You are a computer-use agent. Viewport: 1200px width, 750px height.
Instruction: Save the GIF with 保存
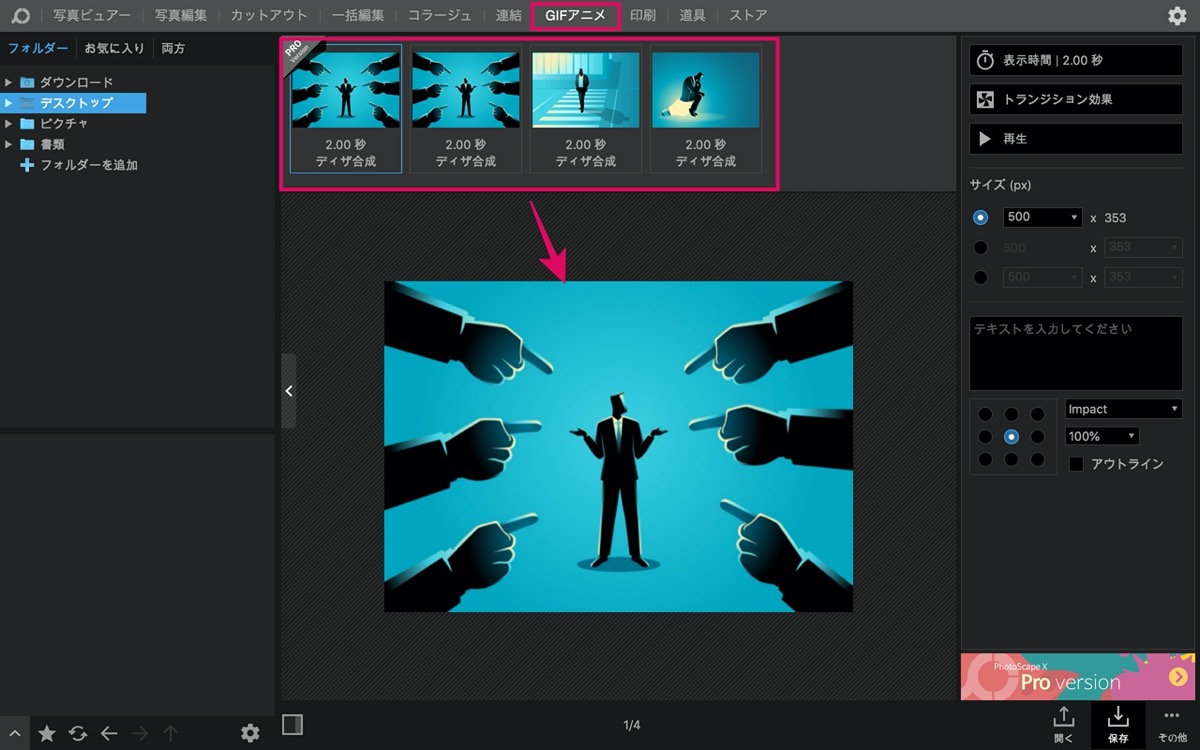(x=1118, y=724)
